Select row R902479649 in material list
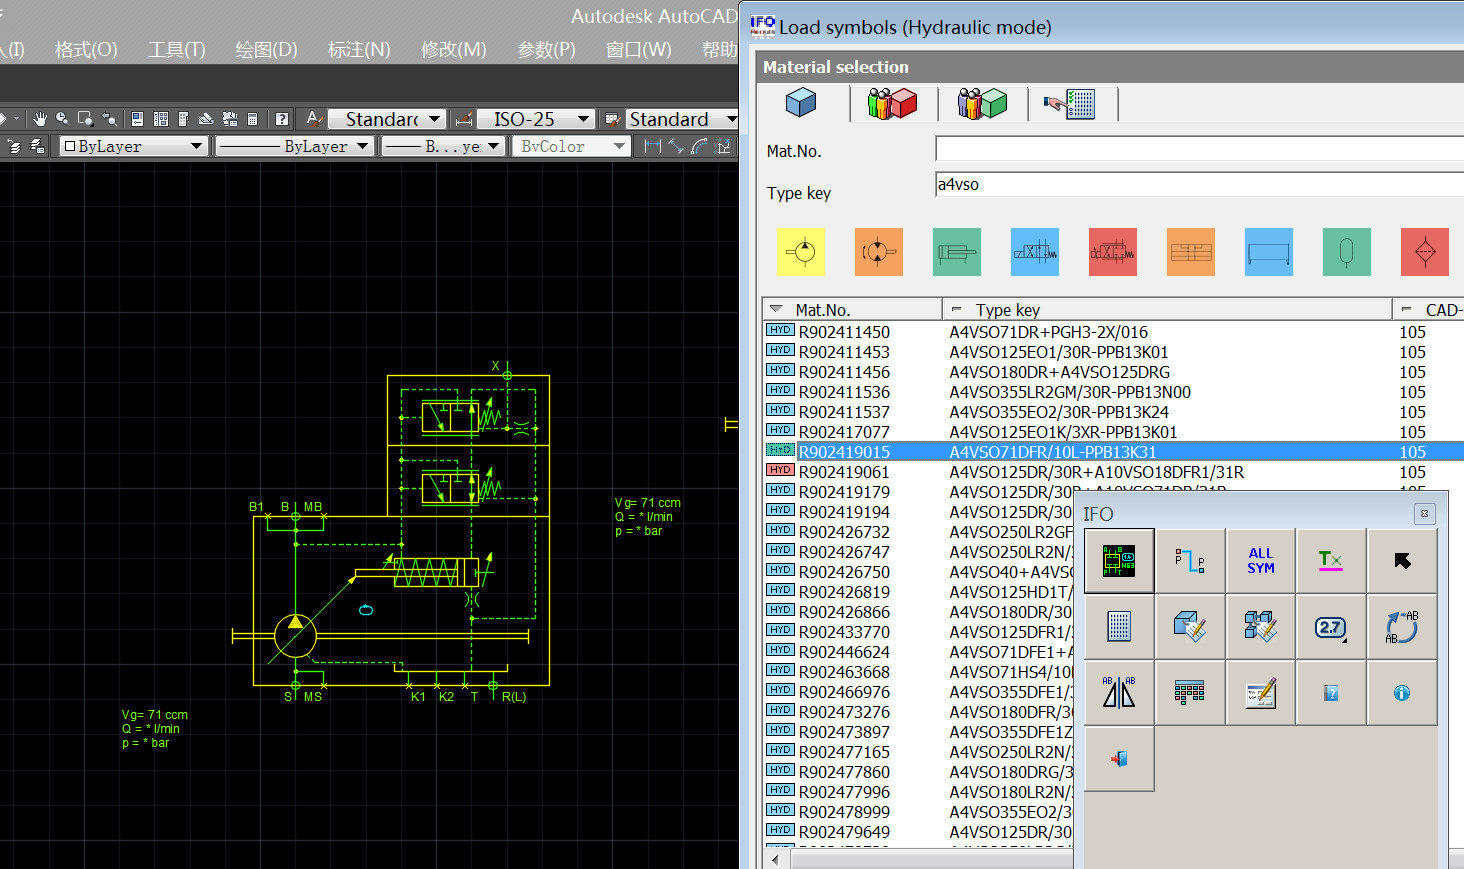1464x869 pixels. click(x=918, y=832)
